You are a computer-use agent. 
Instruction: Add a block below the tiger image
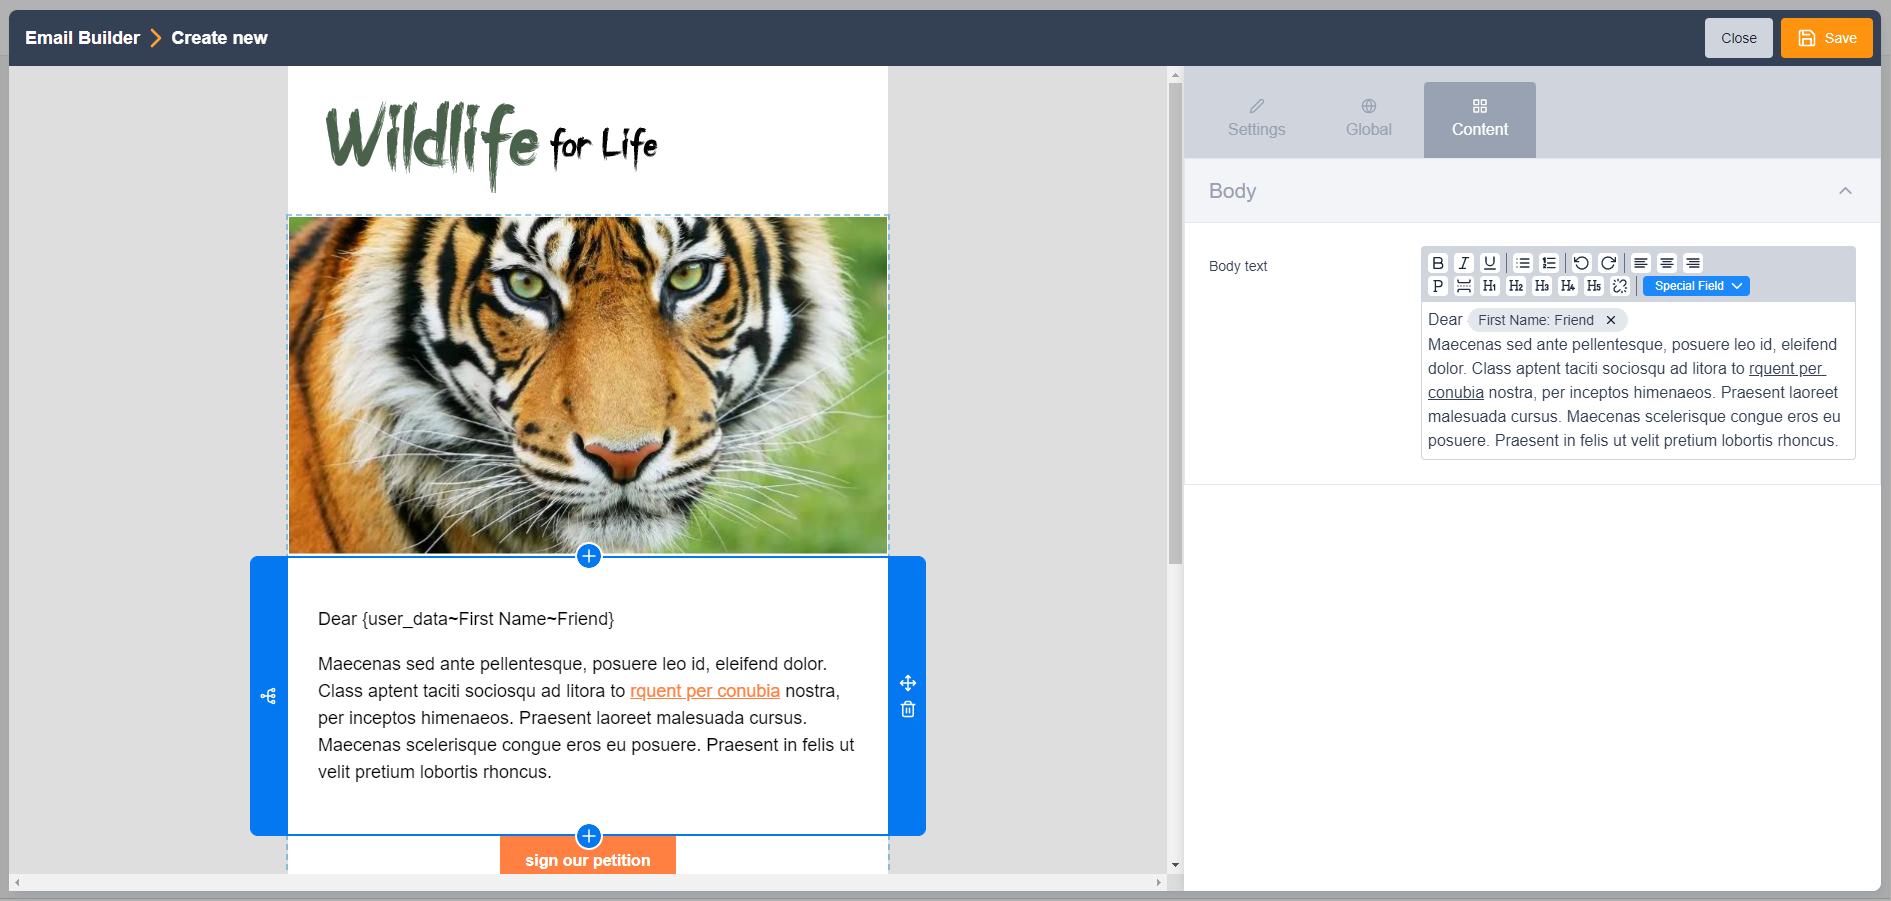[x=589, y=556]
